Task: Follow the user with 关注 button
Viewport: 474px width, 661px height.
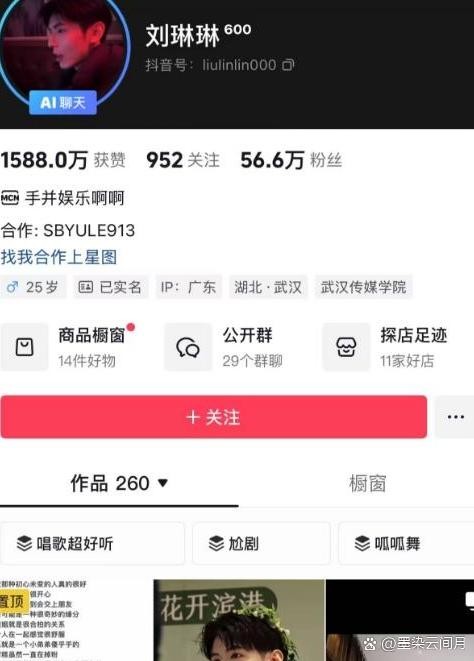Action: (214, 417)
